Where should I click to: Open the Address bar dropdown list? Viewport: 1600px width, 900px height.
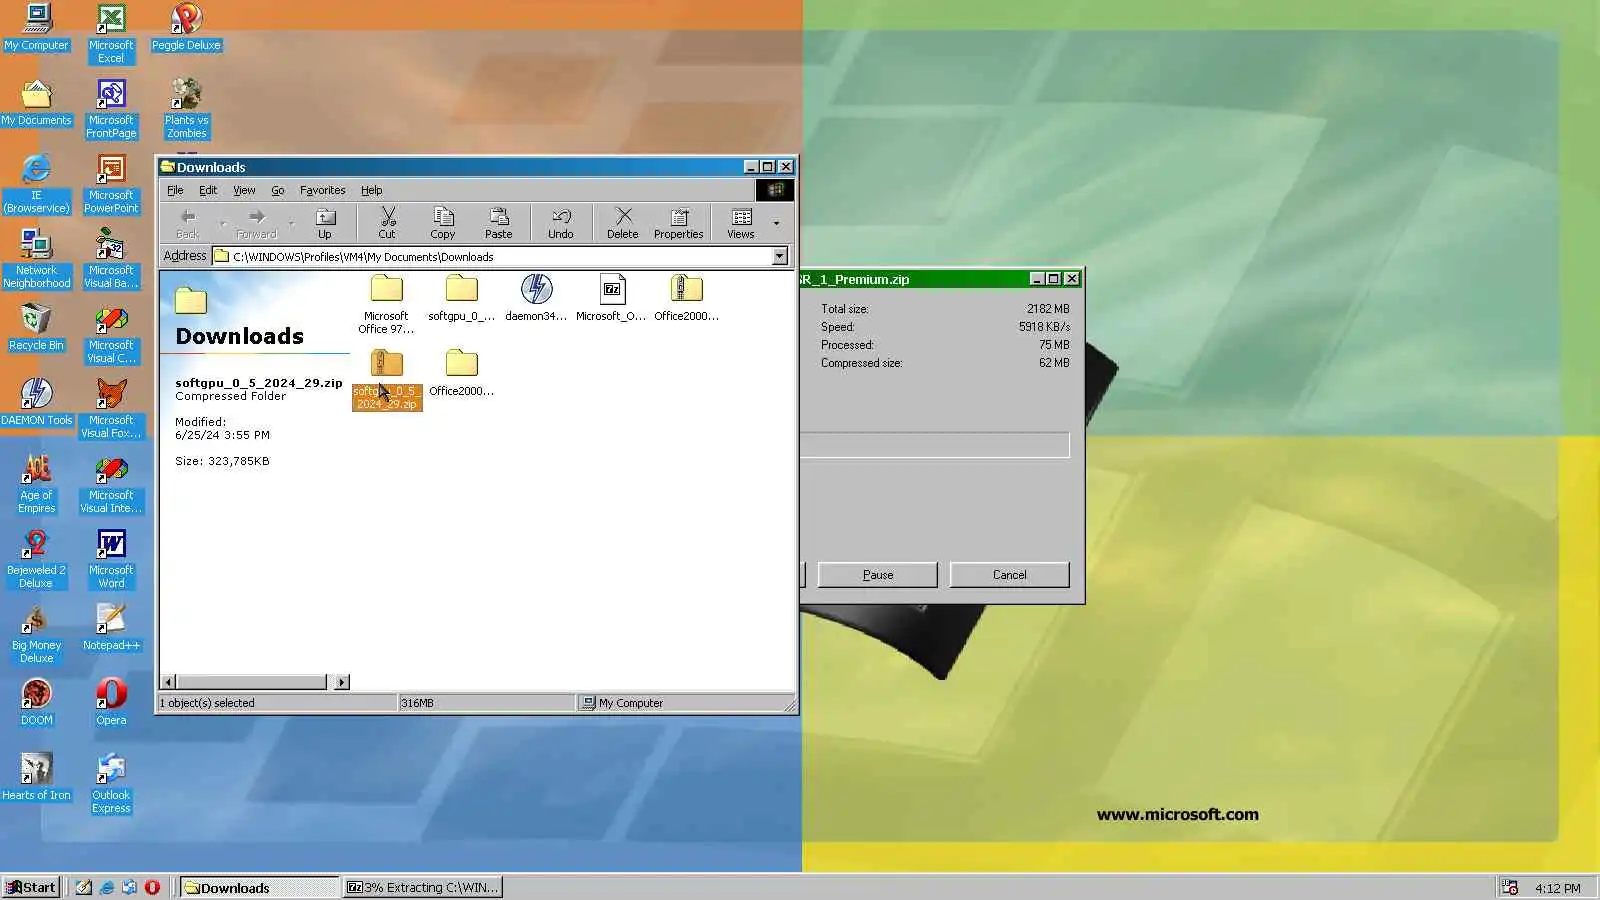(x=780, y=257)
